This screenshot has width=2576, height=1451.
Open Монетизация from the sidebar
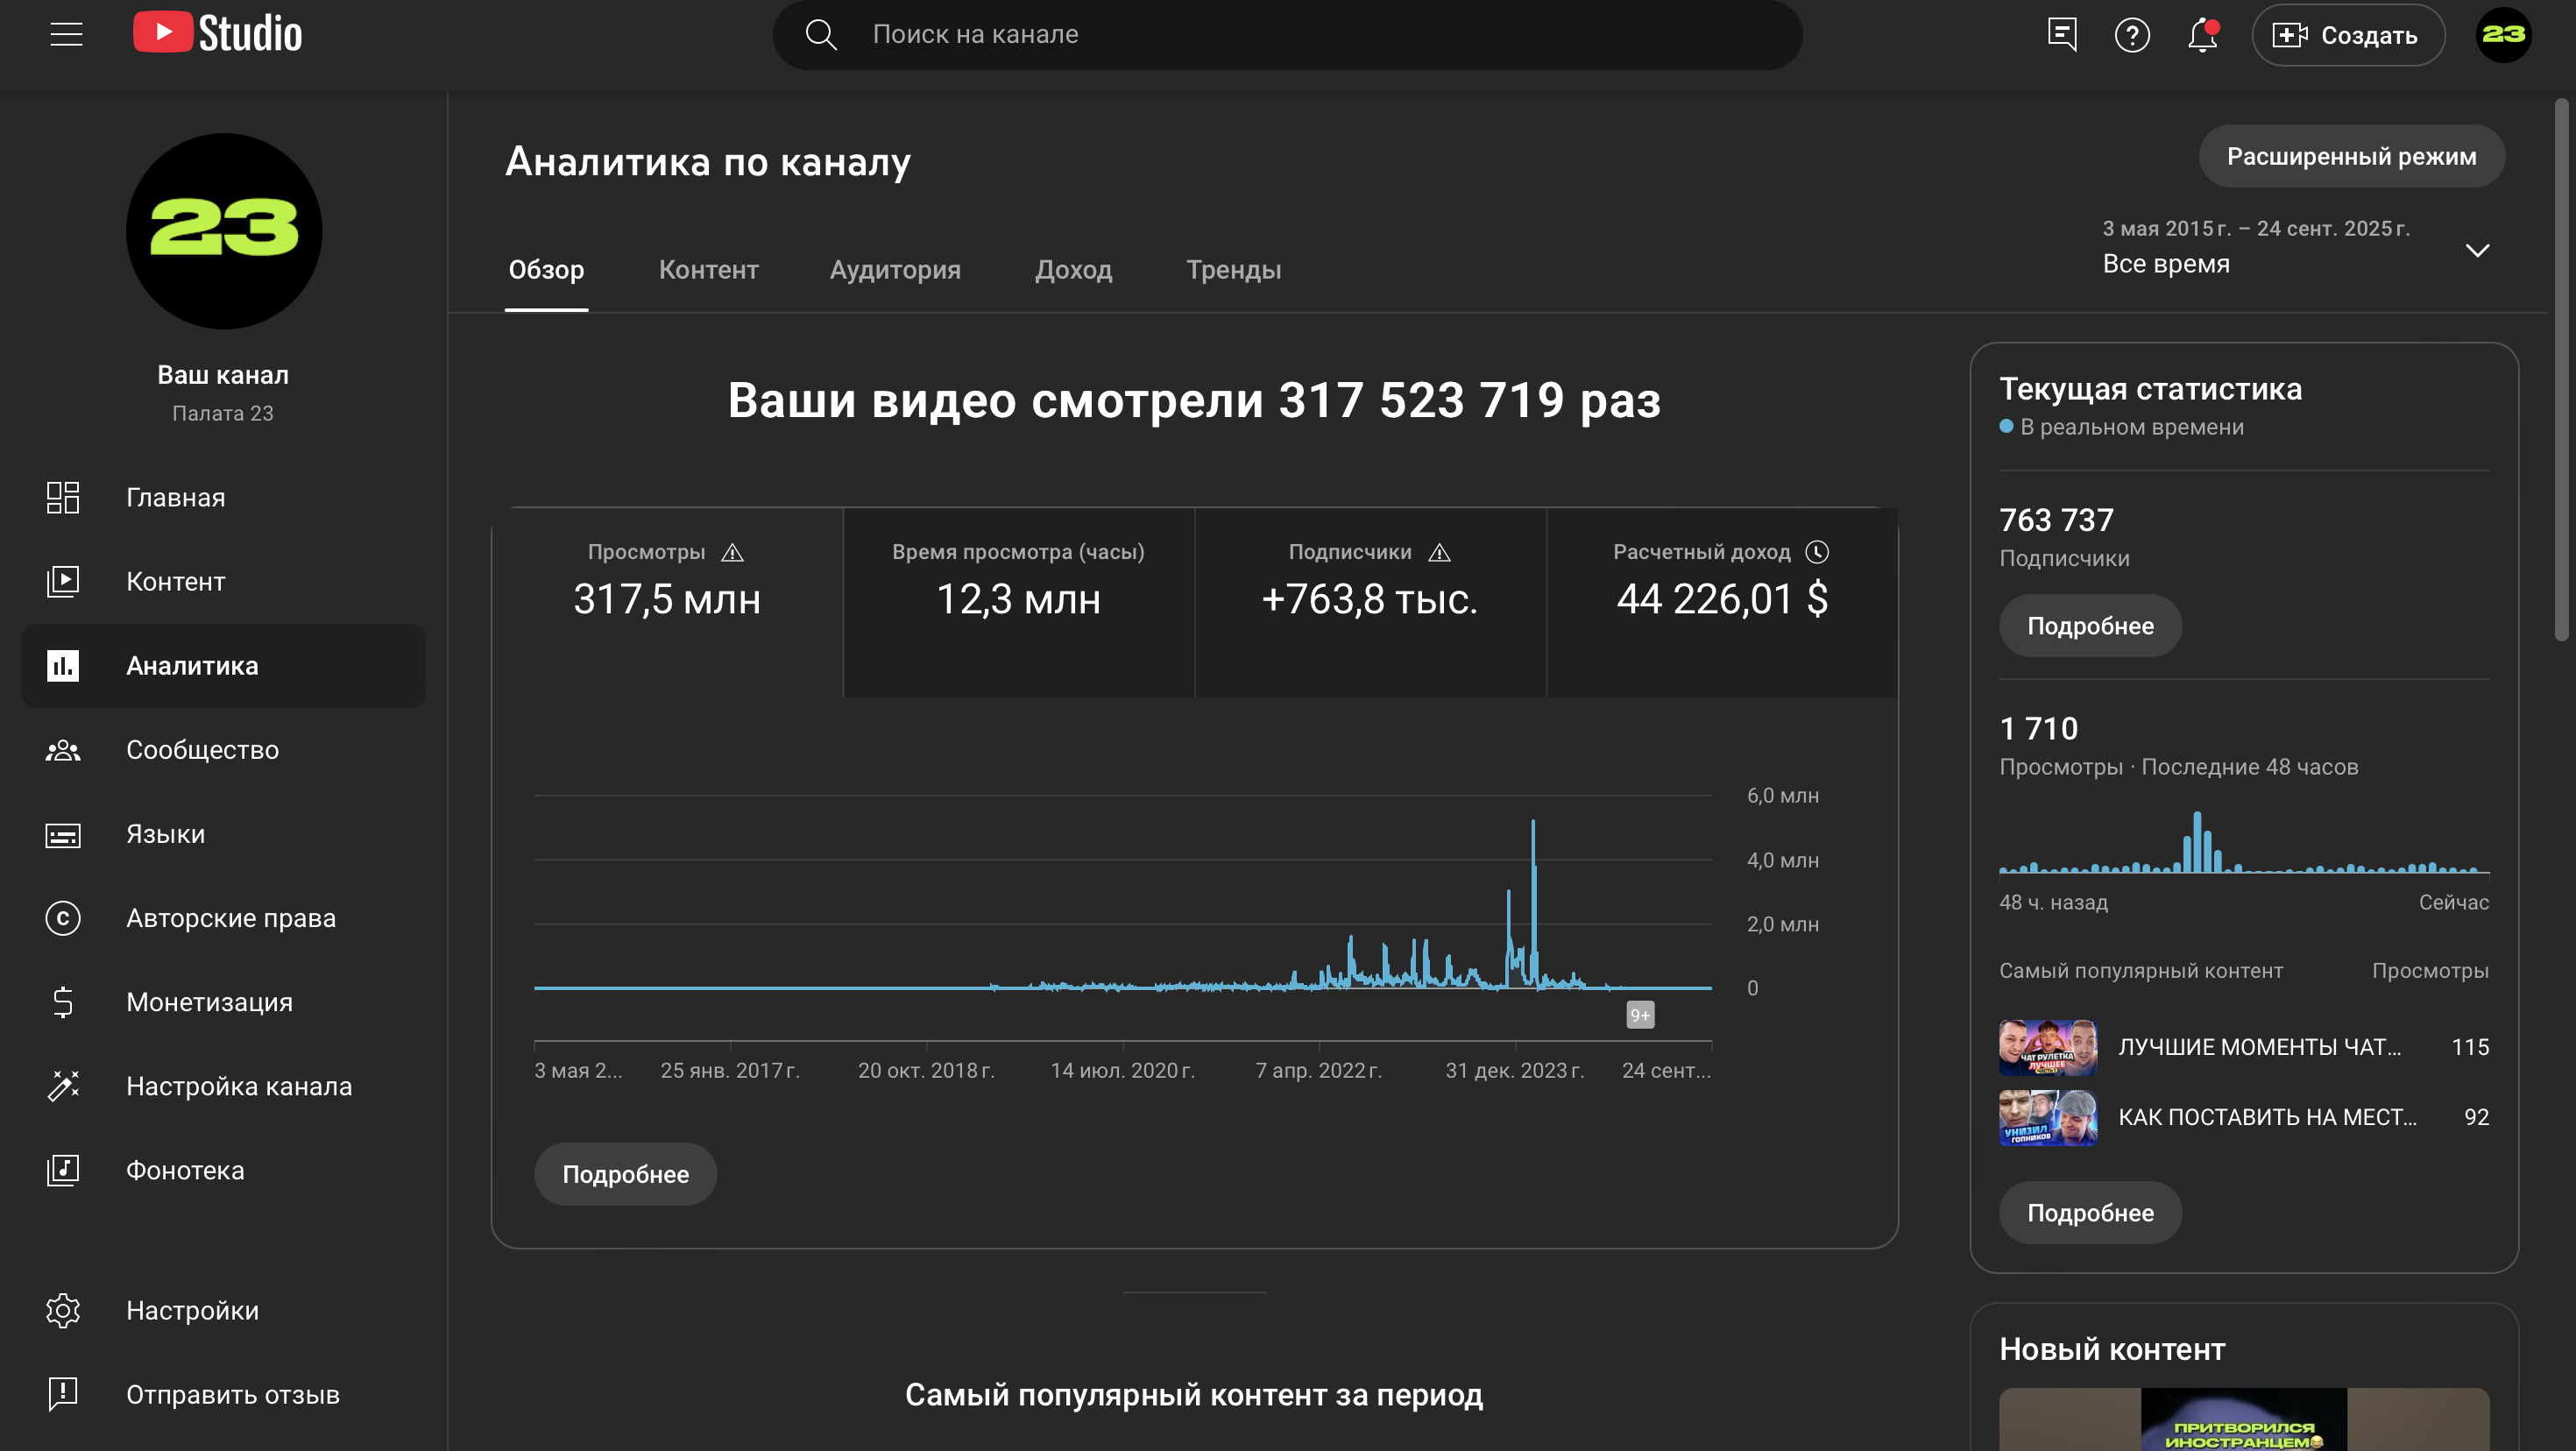[x=209, y=1002]
